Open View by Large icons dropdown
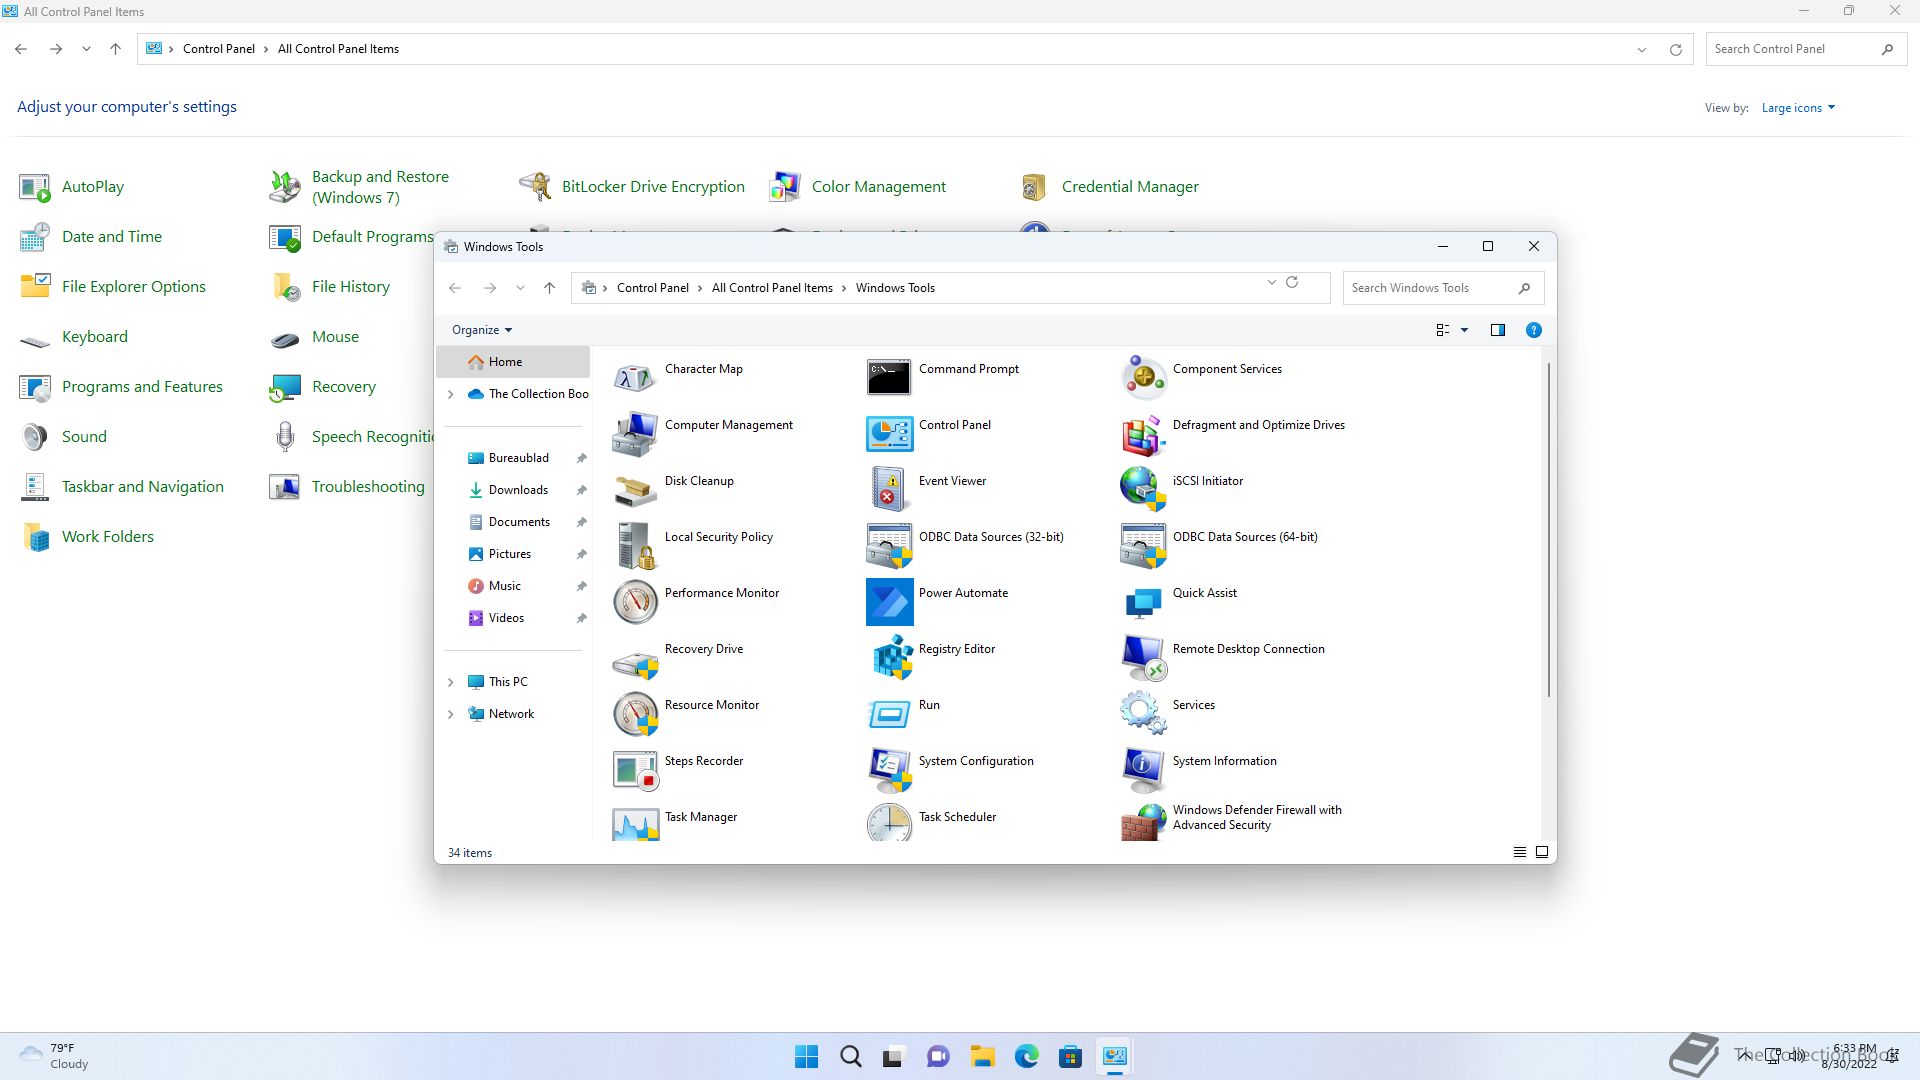1920x1080 pixels. [1797, 108]
